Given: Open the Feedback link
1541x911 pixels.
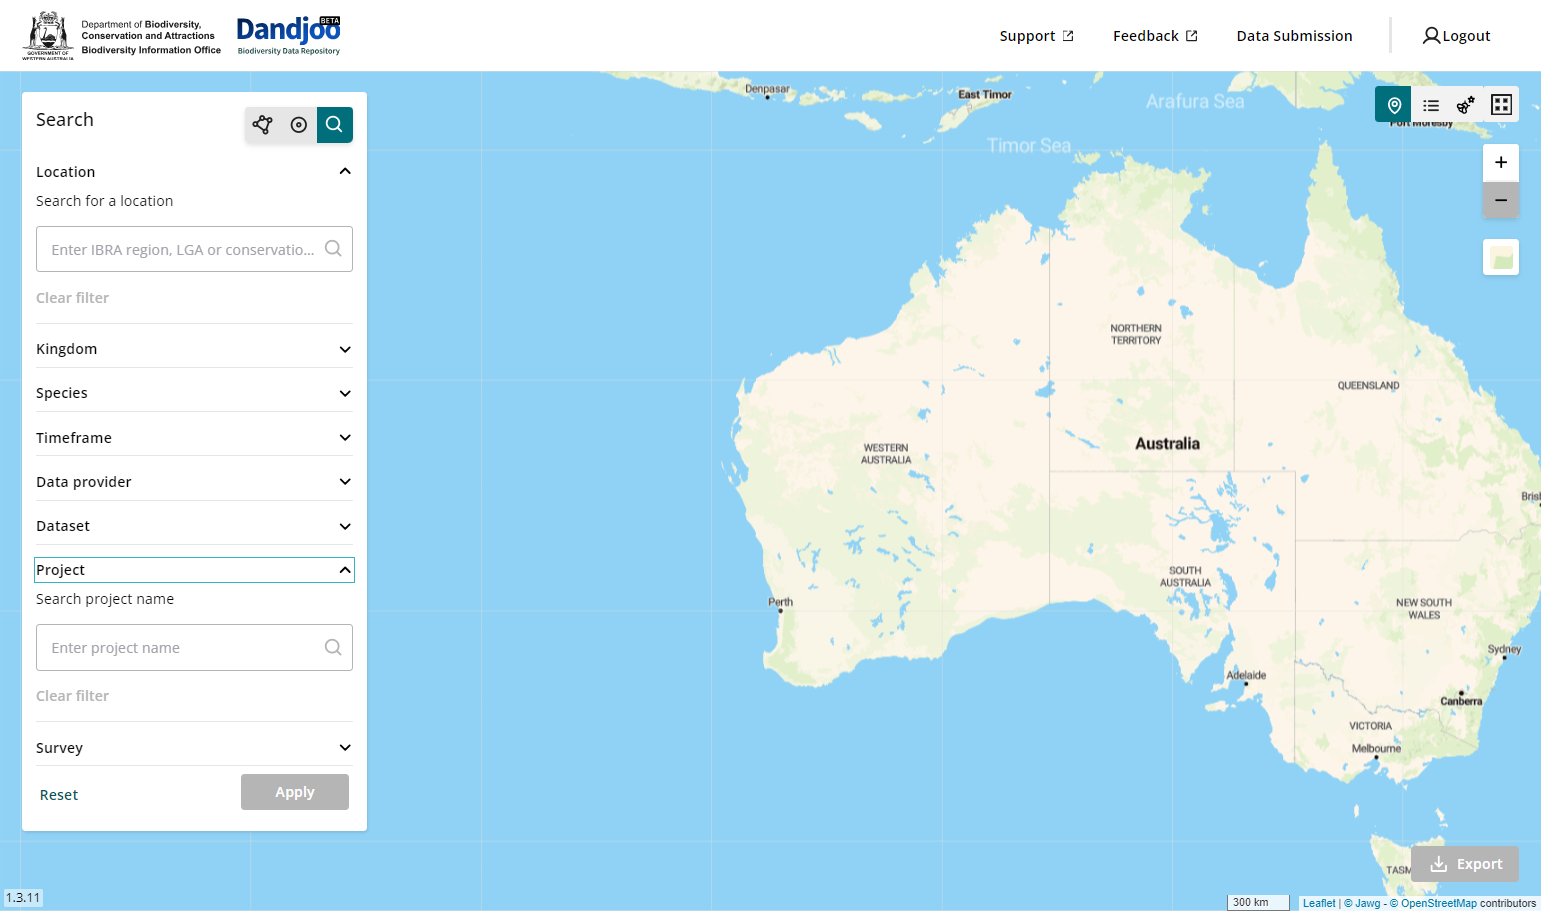Looking at the screenshot, I should [1155, 36].
